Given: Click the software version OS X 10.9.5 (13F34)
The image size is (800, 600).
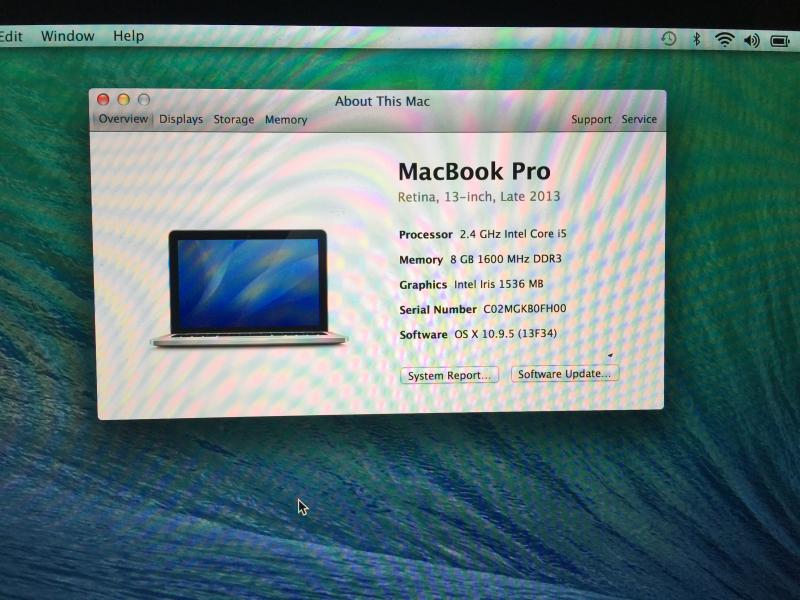Looking at the screenshot, I should click(505, 334).
